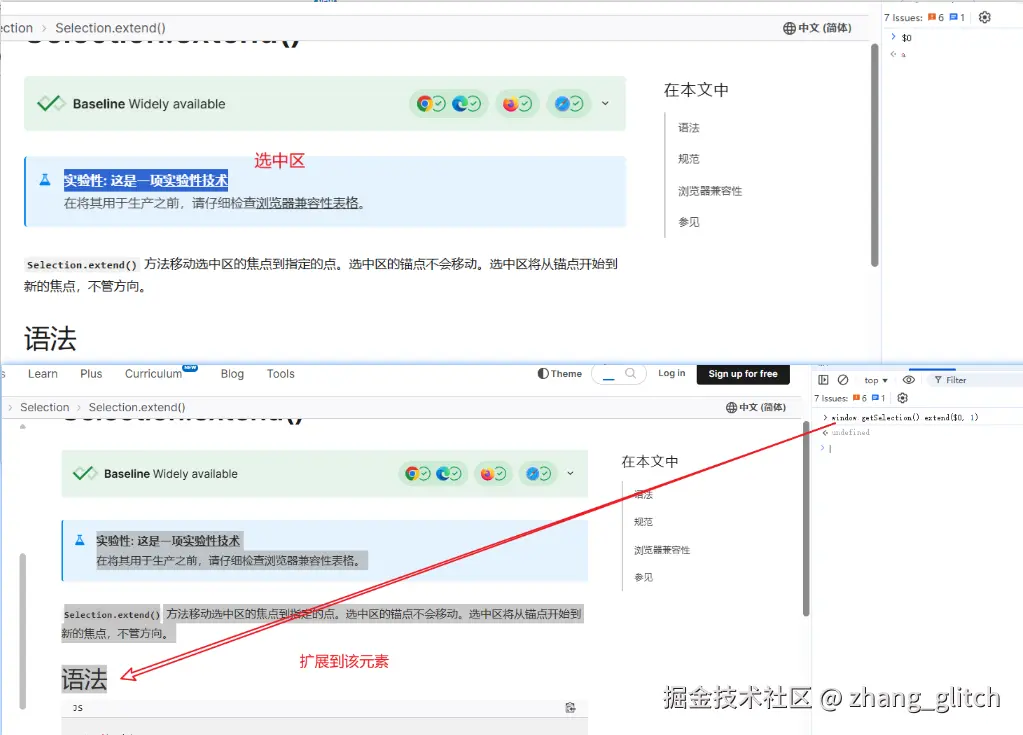Go to 规范 in lower page's table of contents
Viewport: 1023px width, 735px height.
pyautogui.click(x=643, y=522)
